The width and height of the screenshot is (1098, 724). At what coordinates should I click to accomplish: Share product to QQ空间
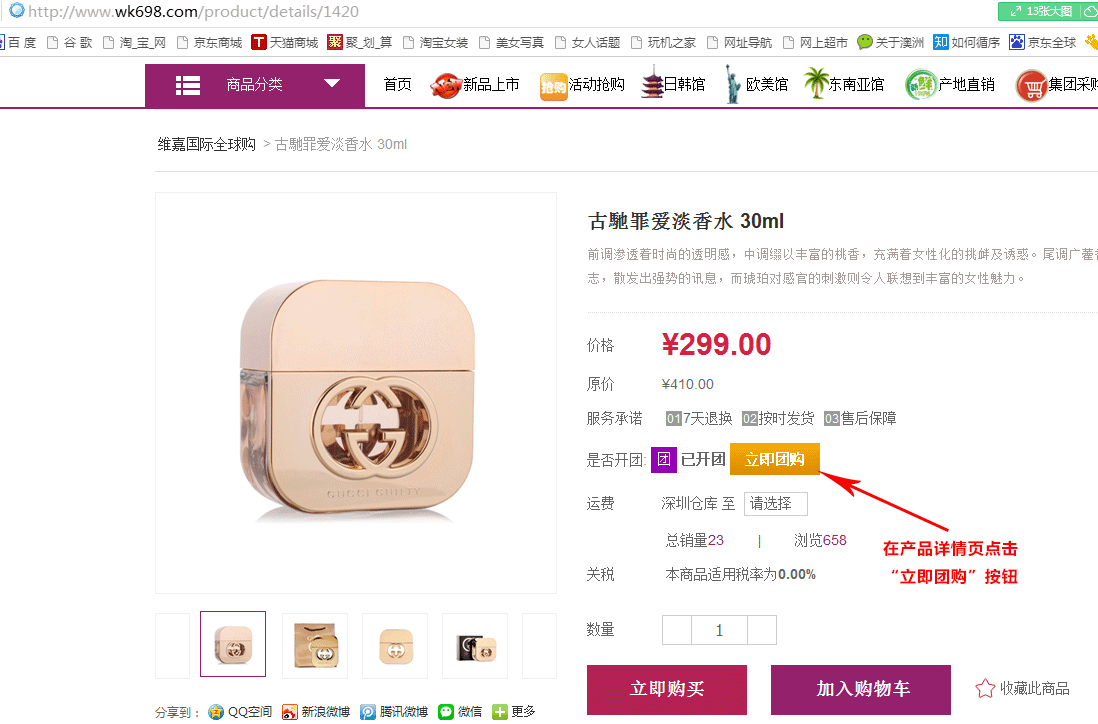click(239, 711)
